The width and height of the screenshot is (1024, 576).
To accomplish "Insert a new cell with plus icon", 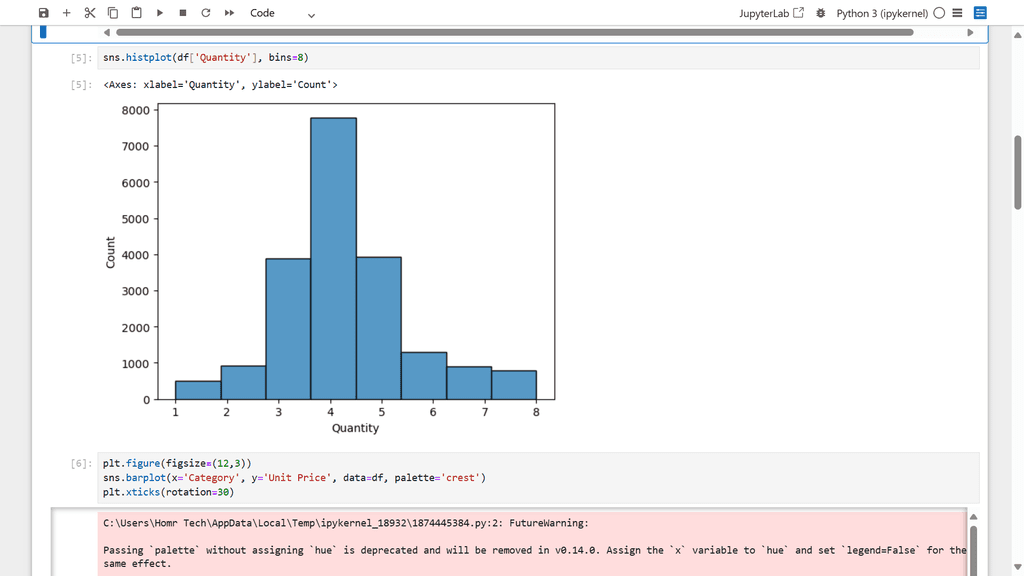I will 67,13.
